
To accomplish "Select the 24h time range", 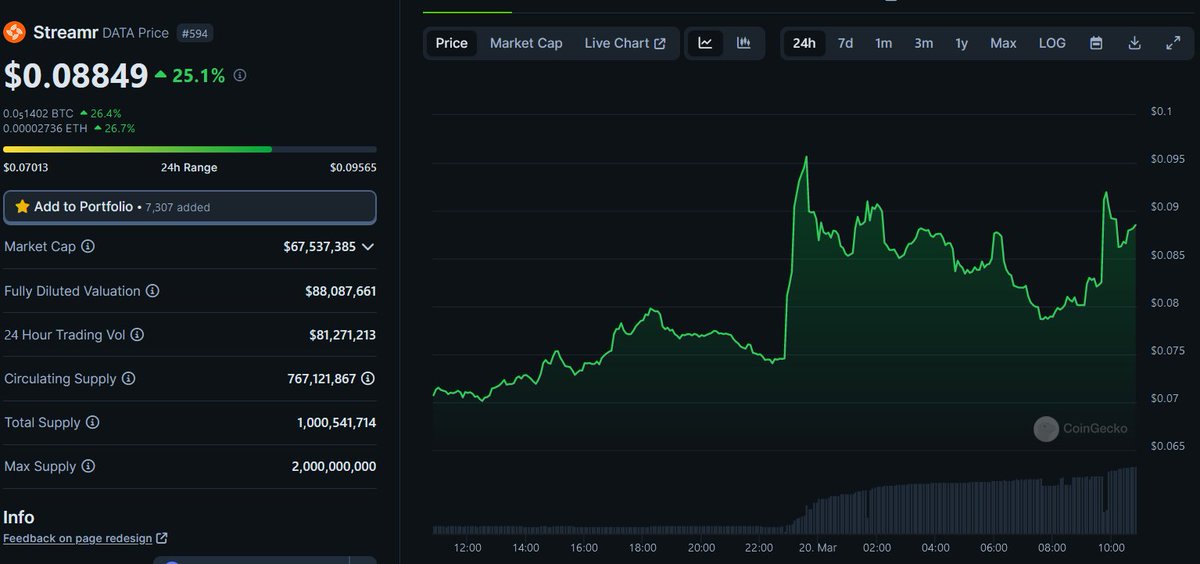I will tap(804, 43).
